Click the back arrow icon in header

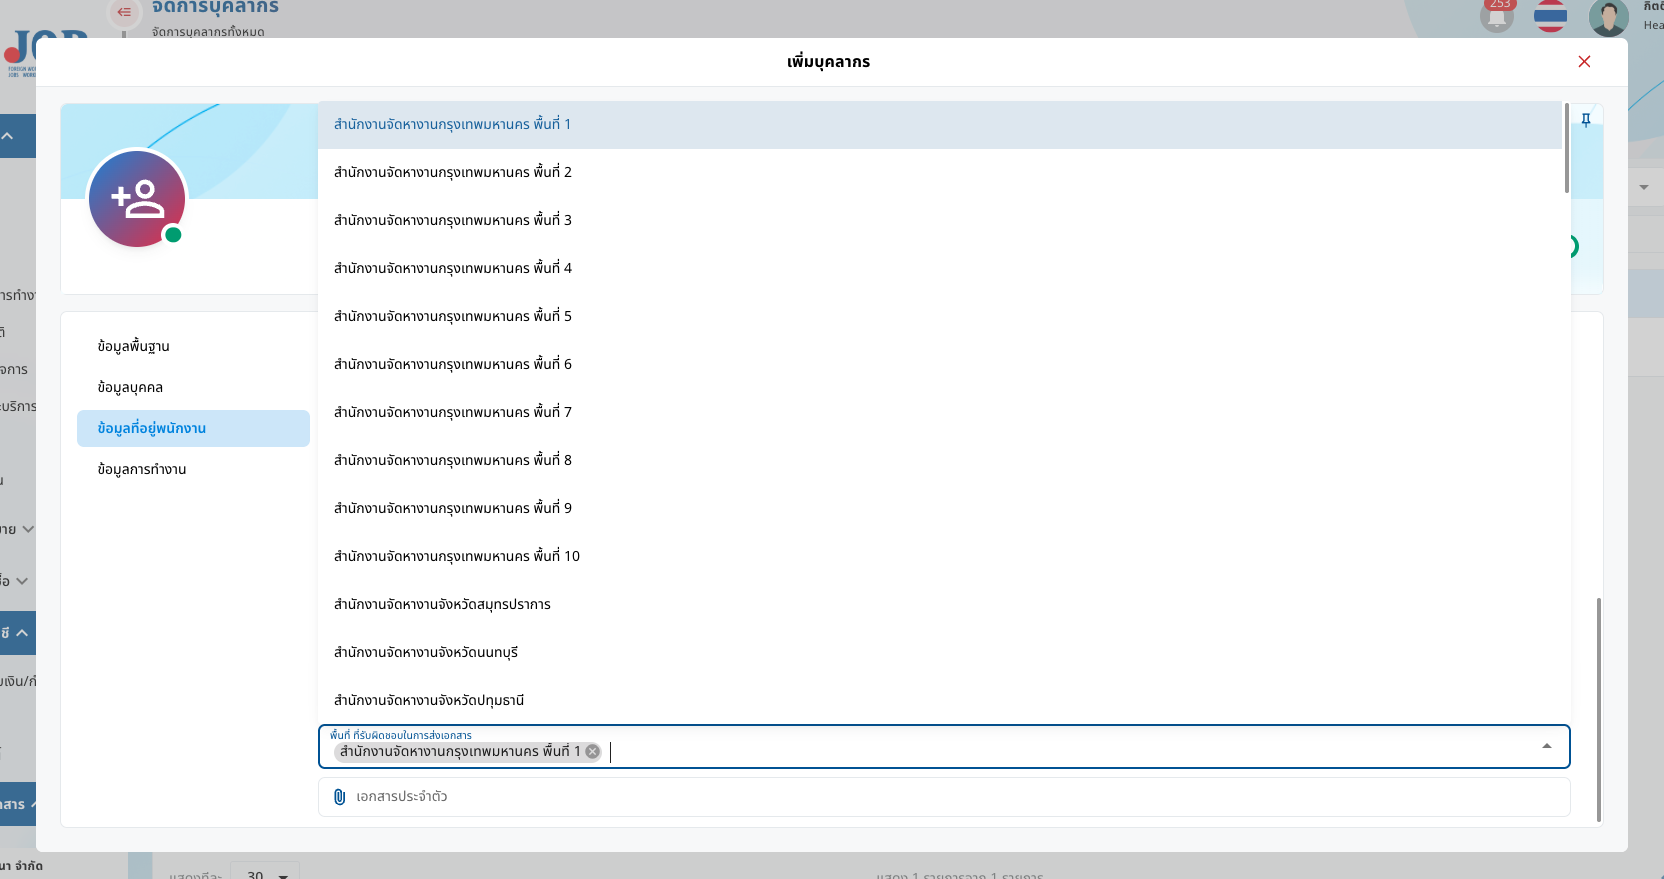click(124, 12)
